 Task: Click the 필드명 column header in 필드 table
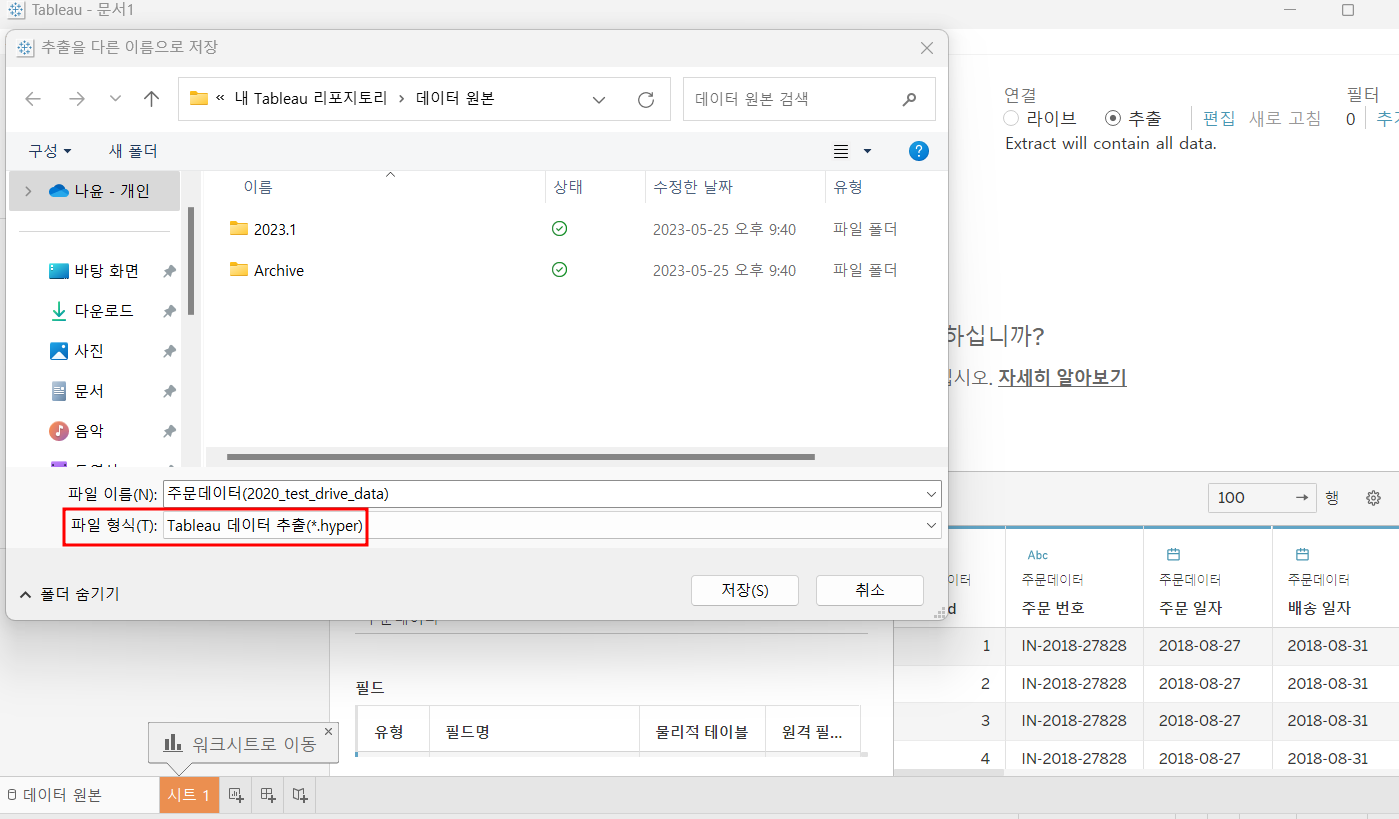pos(467,732)
